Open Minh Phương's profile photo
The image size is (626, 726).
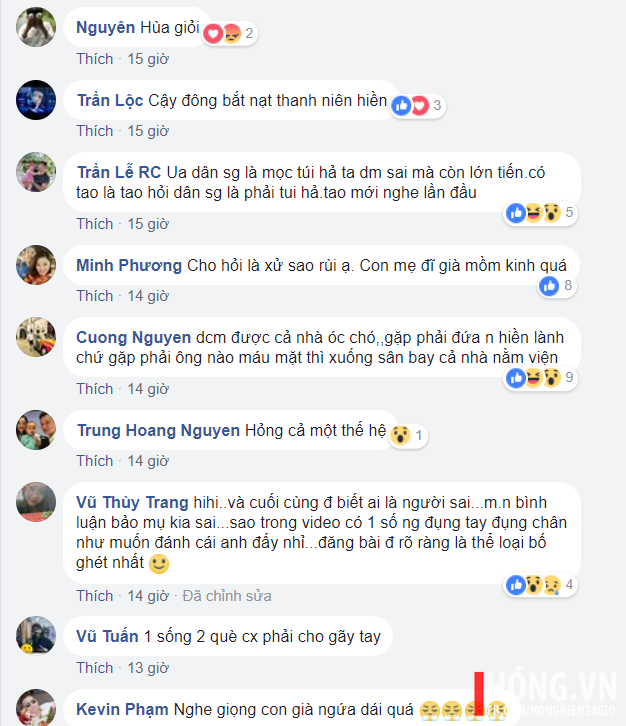coord(36,265)
